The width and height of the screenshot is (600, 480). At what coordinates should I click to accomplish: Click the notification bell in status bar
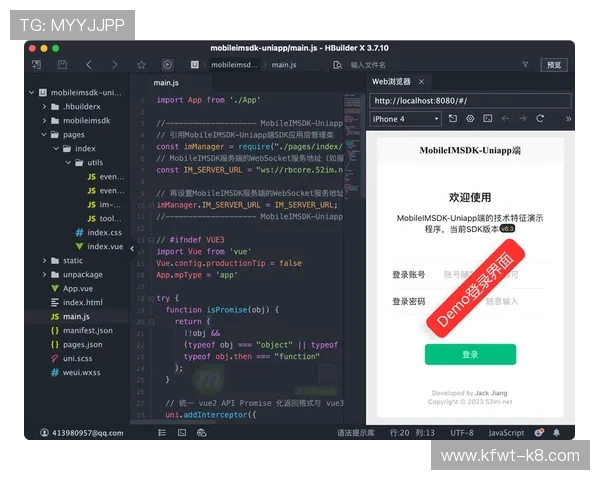pyautogui.click(x=556, y=433)
